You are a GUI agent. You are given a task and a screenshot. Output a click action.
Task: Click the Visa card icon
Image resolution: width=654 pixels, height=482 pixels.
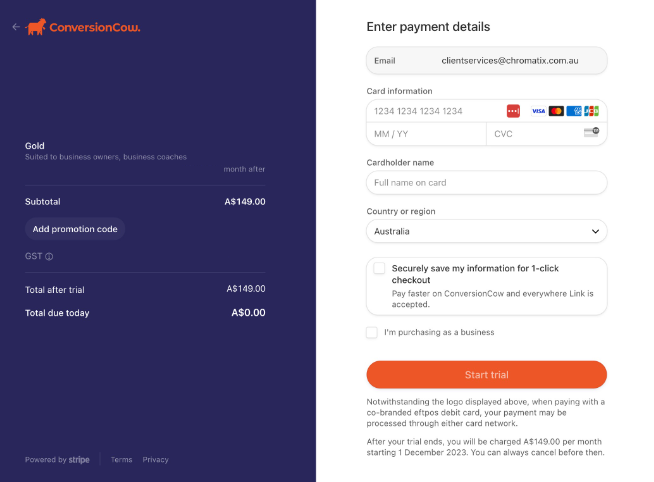click(x=538, y=111)
